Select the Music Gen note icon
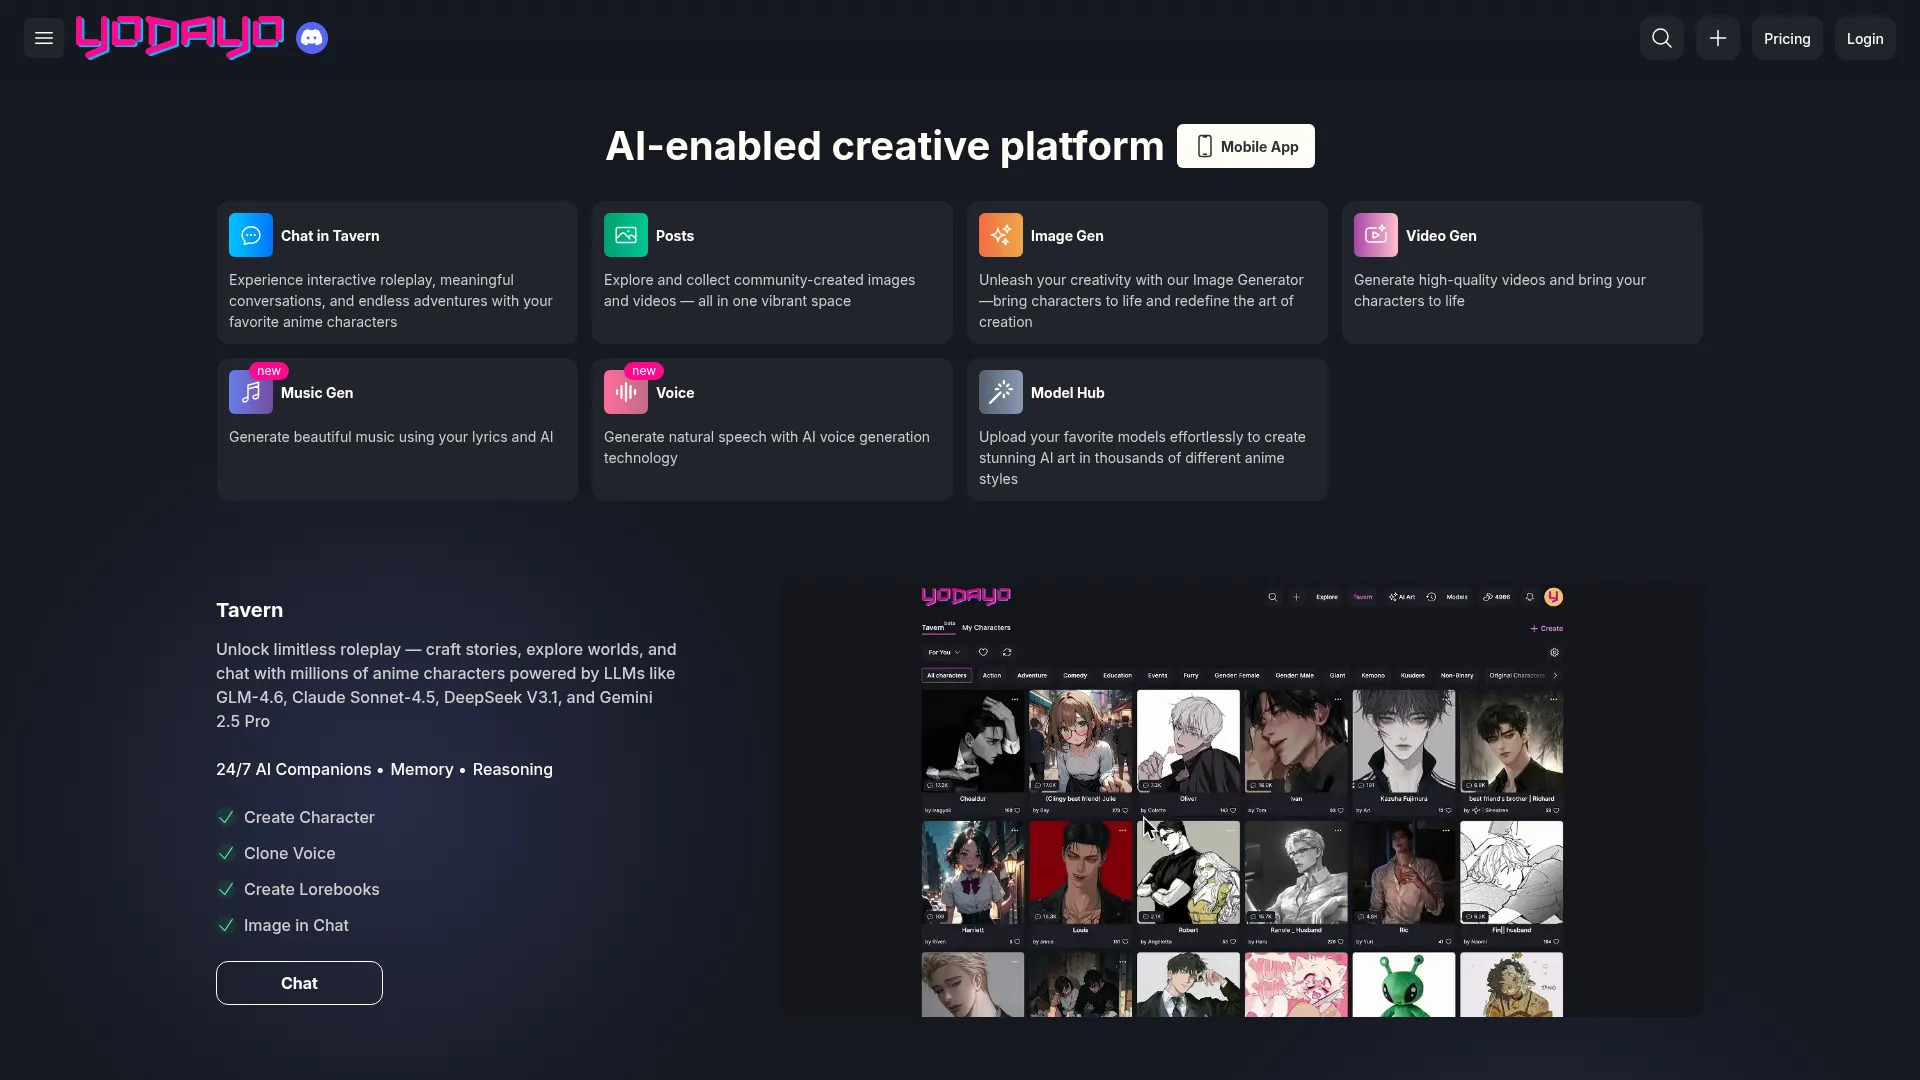1920x1080 pixels. (x=250, y=392)
